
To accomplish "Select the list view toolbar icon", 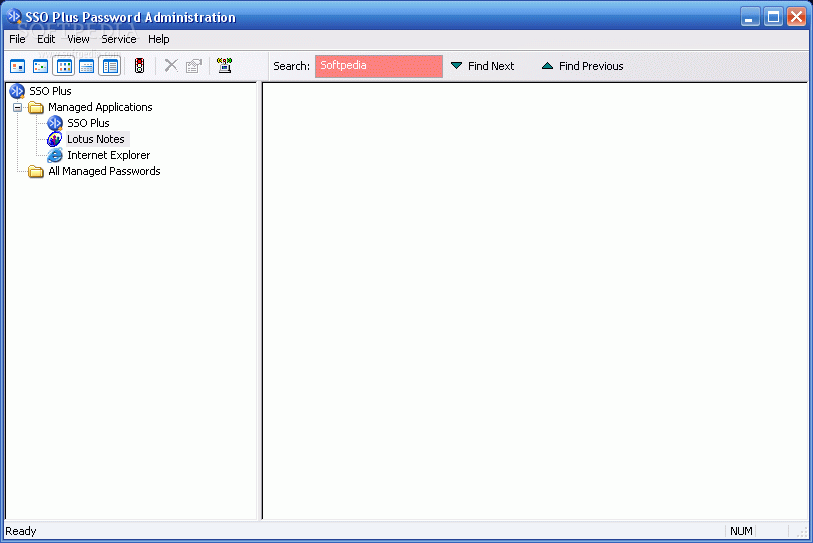I will pos(64,66).
